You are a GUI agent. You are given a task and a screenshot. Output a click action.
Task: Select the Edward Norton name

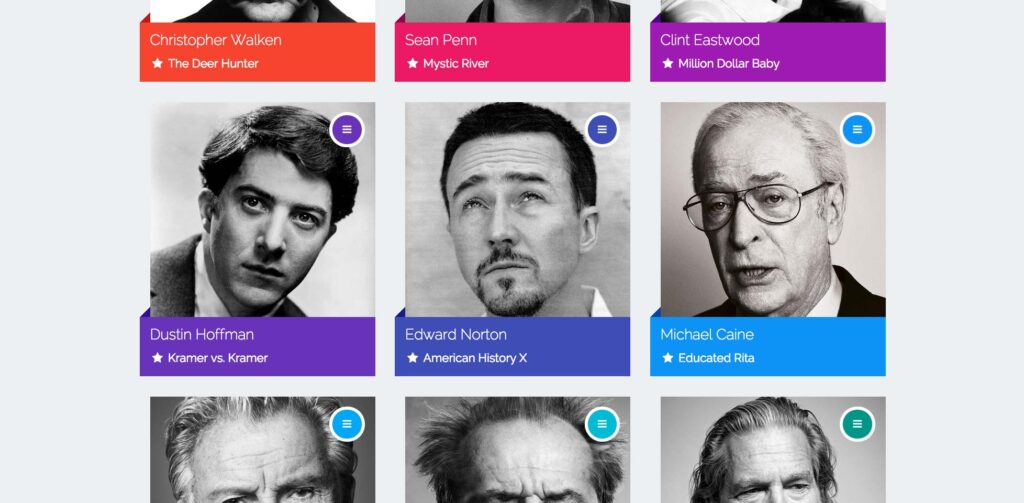(456, 334)
